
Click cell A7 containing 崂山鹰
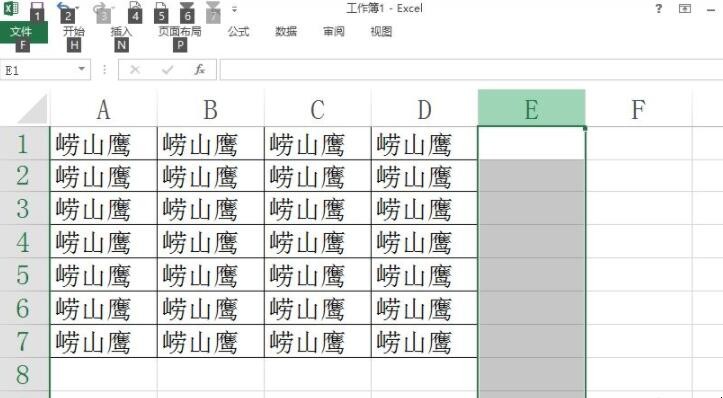click(104, 341)
